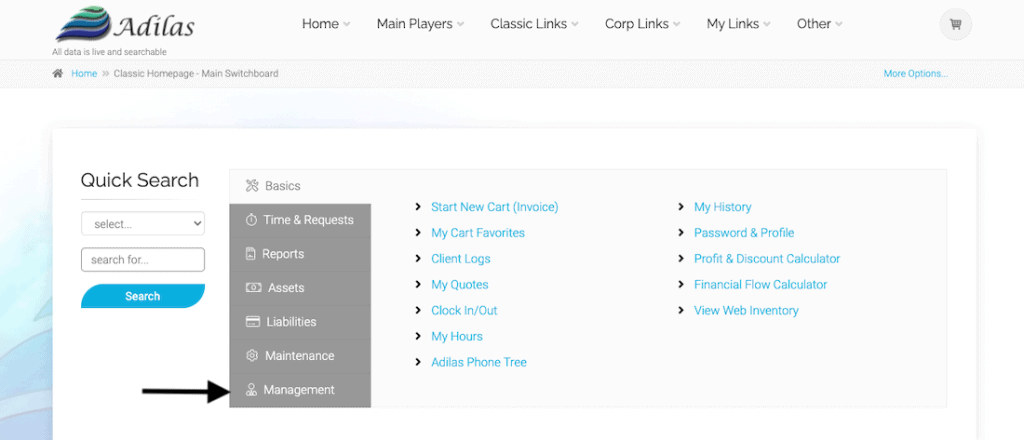Click the Basics tools icon
The image size is (1024, 440).
252,186
